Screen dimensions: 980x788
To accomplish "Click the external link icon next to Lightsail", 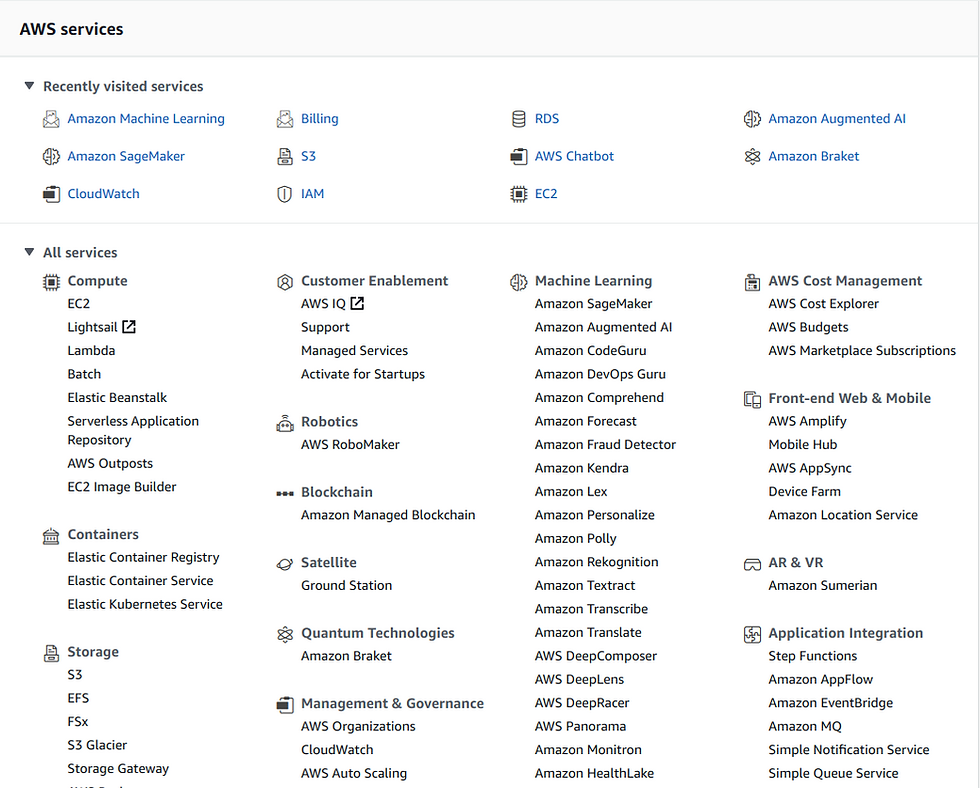I will [x=129, y=327].
